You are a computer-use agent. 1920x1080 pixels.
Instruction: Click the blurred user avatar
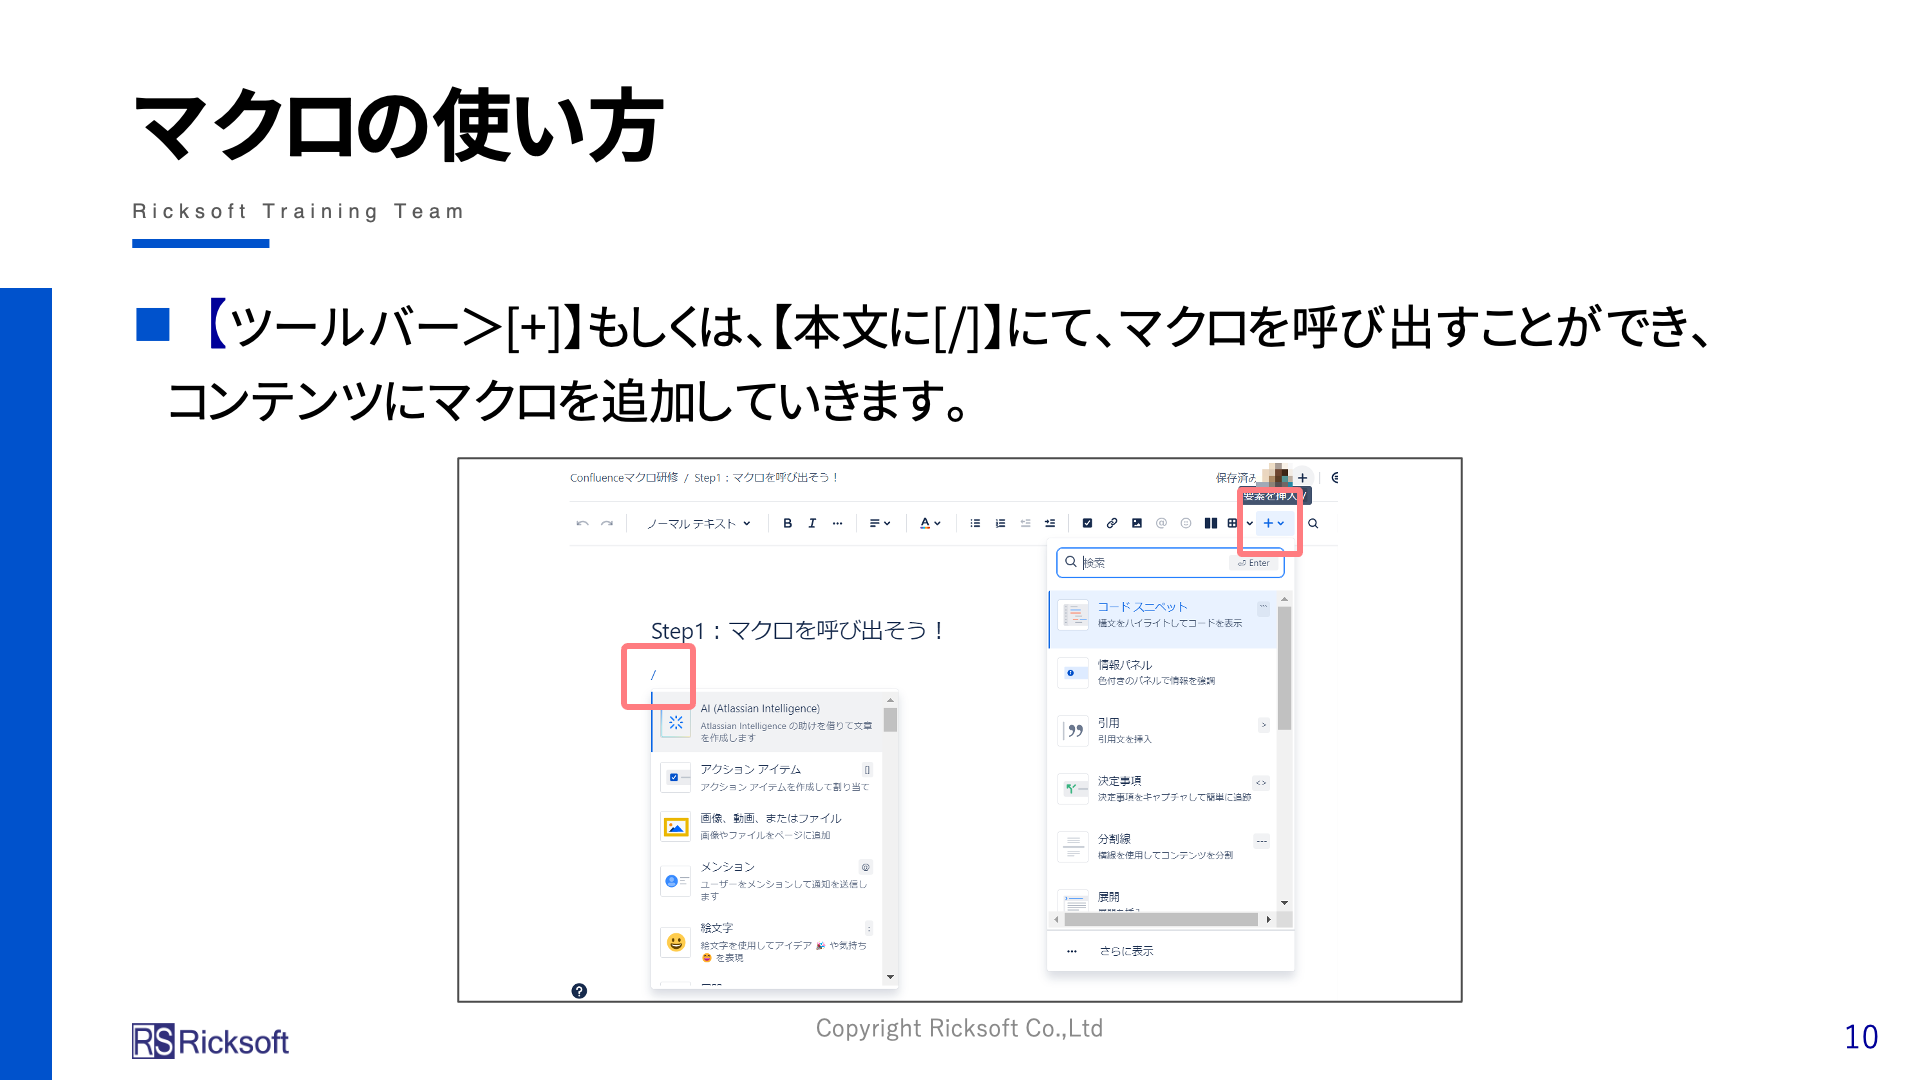pos(1277,476)
